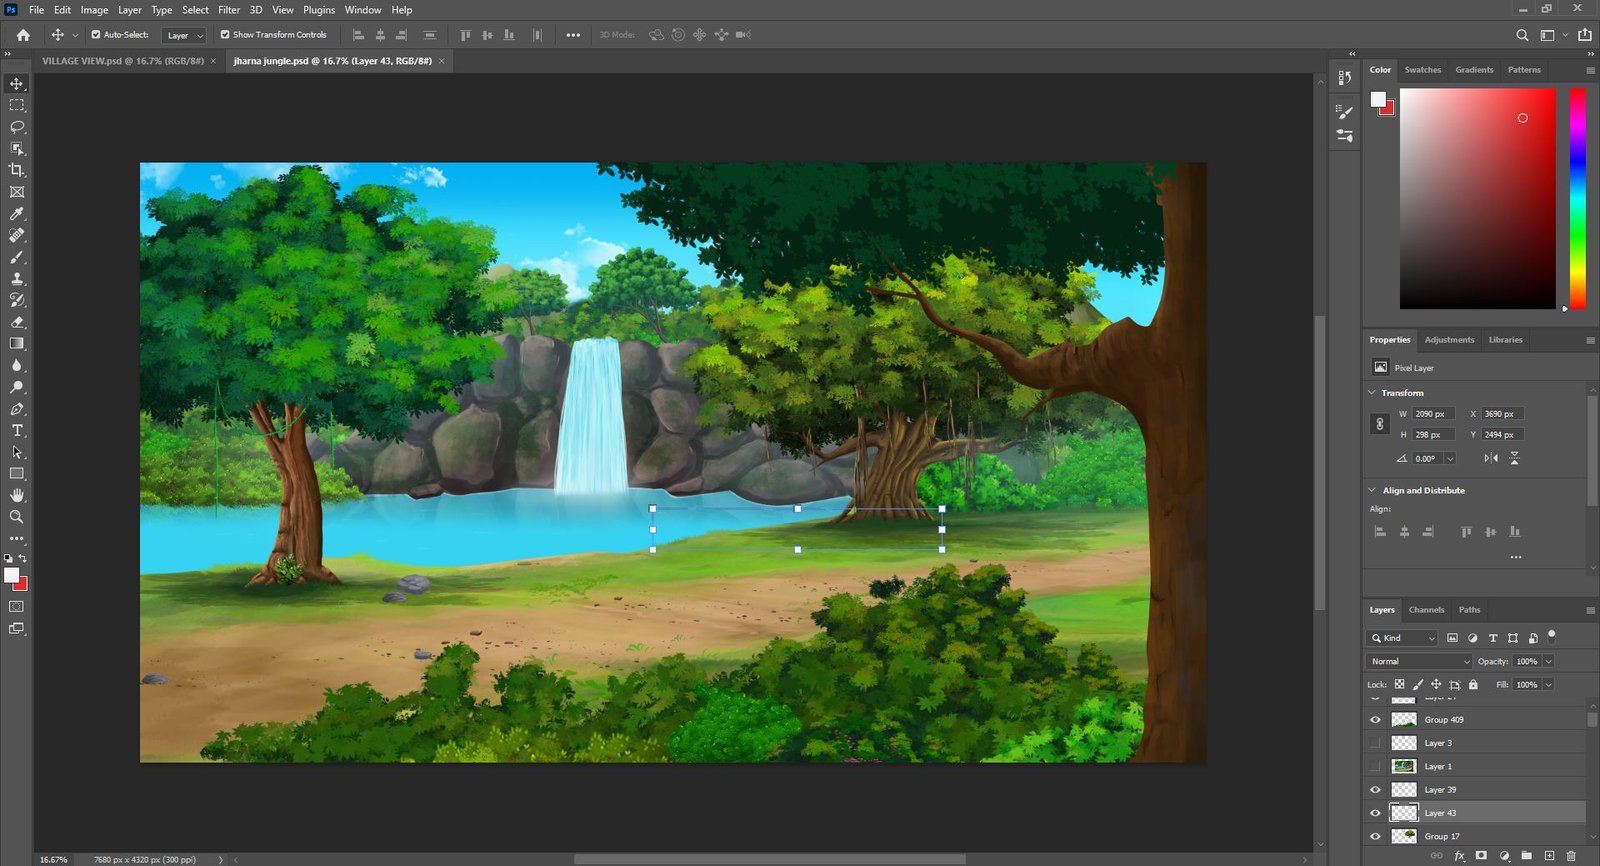The image size is (1600, 866).
Task: Pick the Rectangle shape tool
Action: tap(17, 474)
